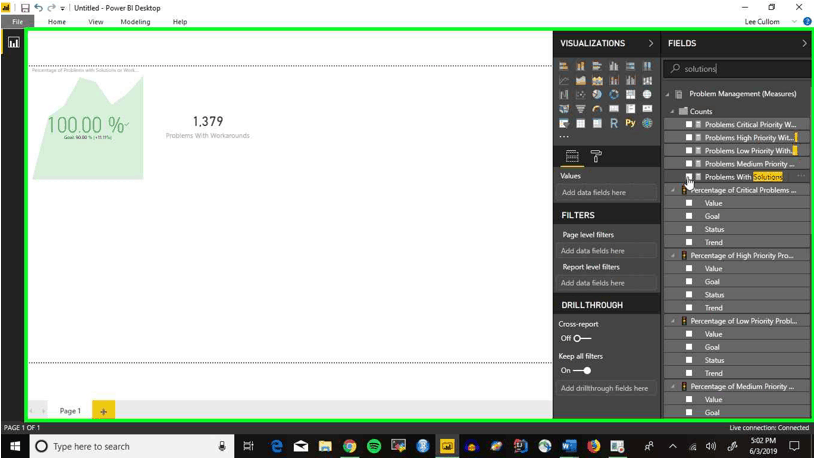Image resolution: width=816 pixels, height=460 pixels.
Task: Open Report view from left sidebar
Action: 14,43
